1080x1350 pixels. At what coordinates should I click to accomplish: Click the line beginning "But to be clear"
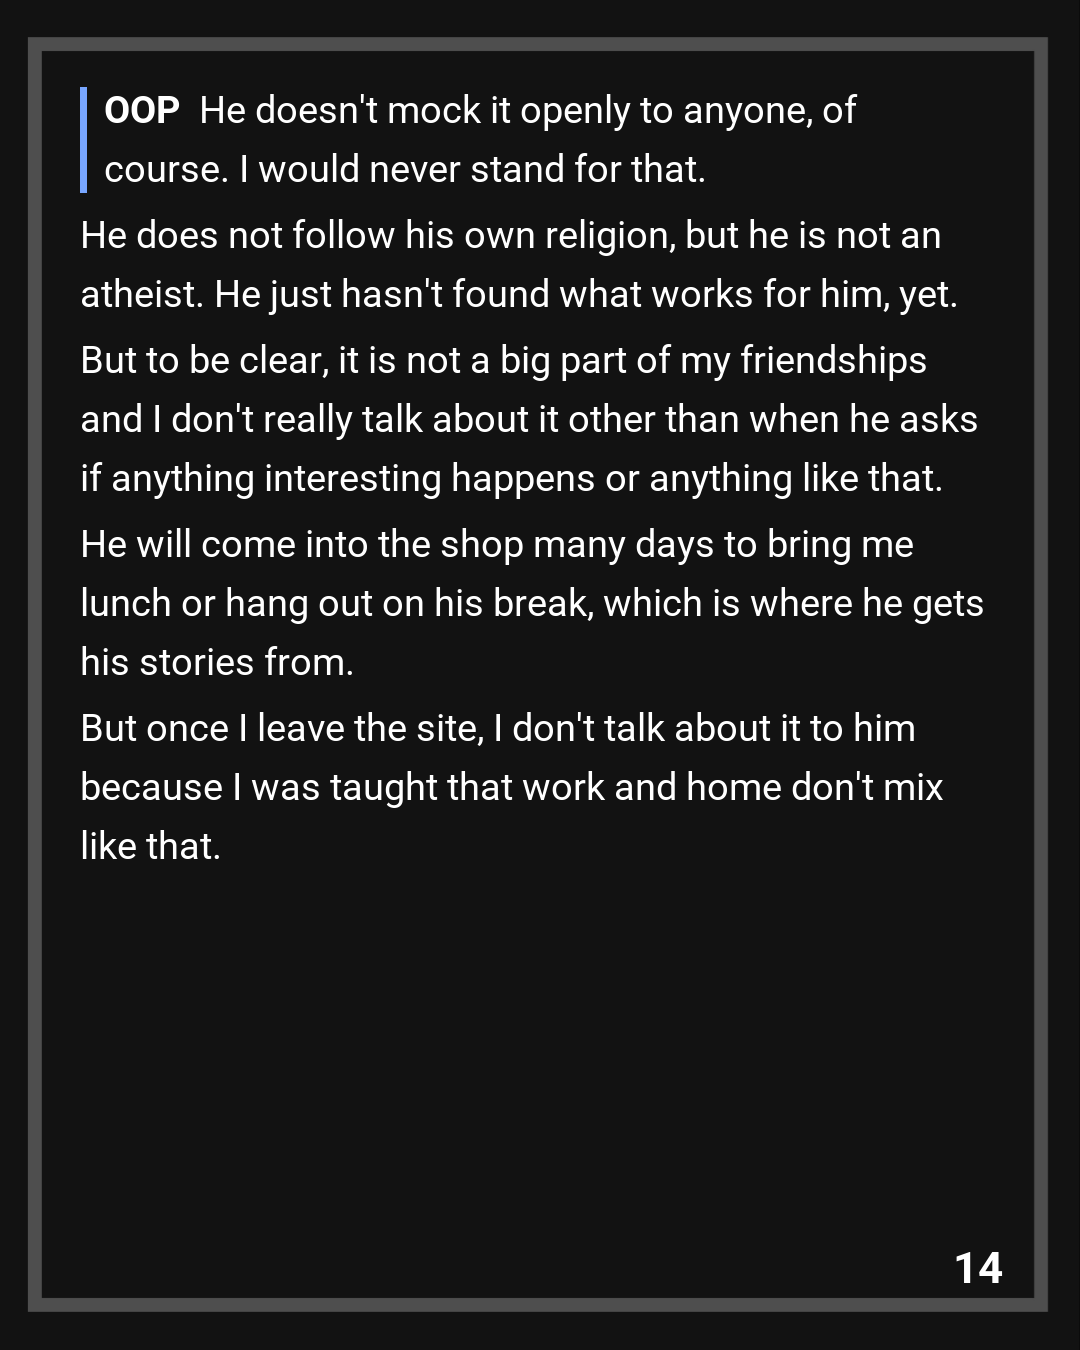click(x=503, y=360)
